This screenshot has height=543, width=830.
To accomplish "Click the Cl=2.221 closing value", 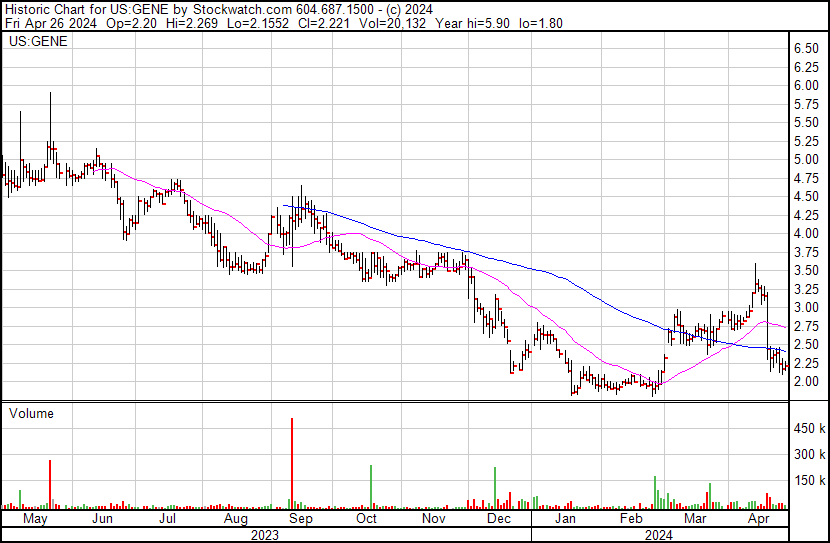I will 324,23.
